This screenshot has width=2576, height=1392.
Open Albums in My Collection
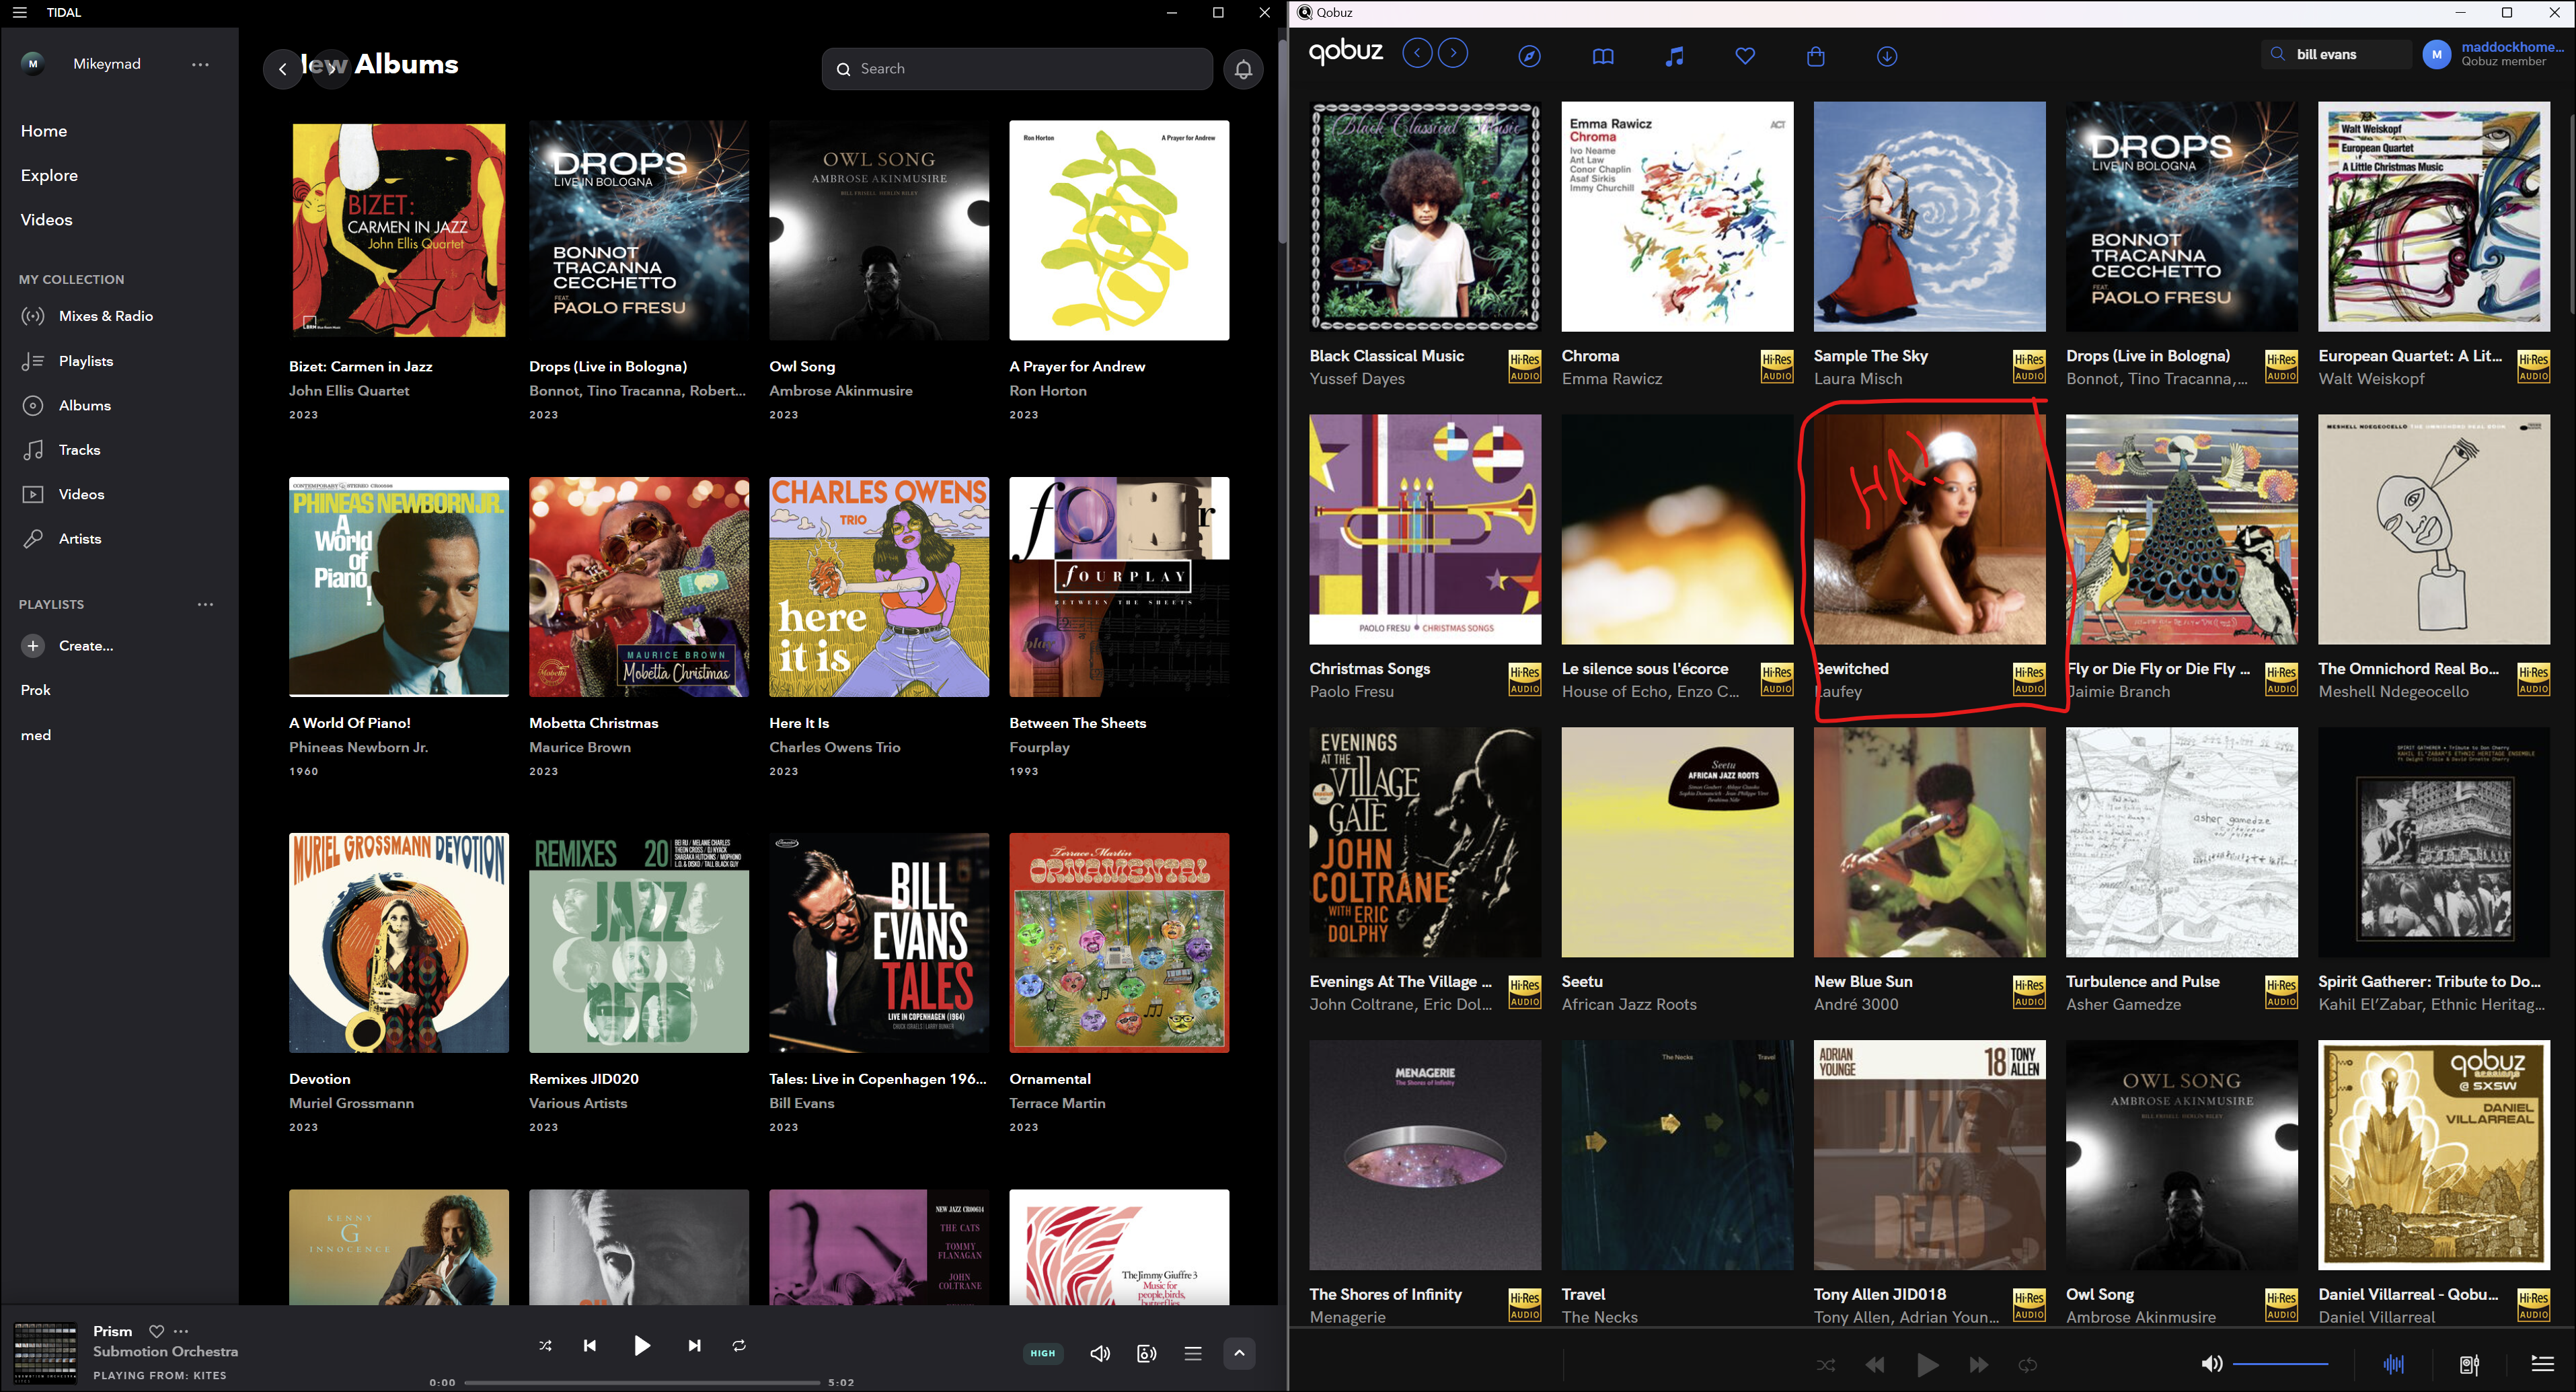point(85,405)
